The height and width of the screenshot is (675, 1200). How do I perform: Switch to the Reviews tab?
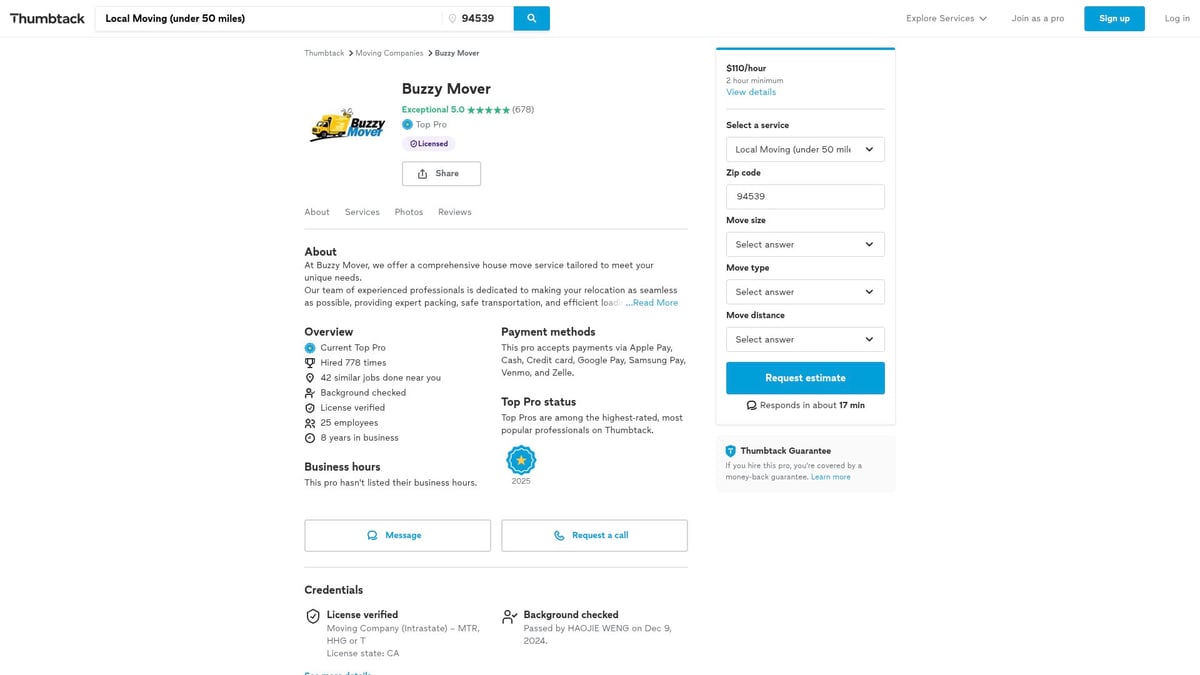(454, 212)
